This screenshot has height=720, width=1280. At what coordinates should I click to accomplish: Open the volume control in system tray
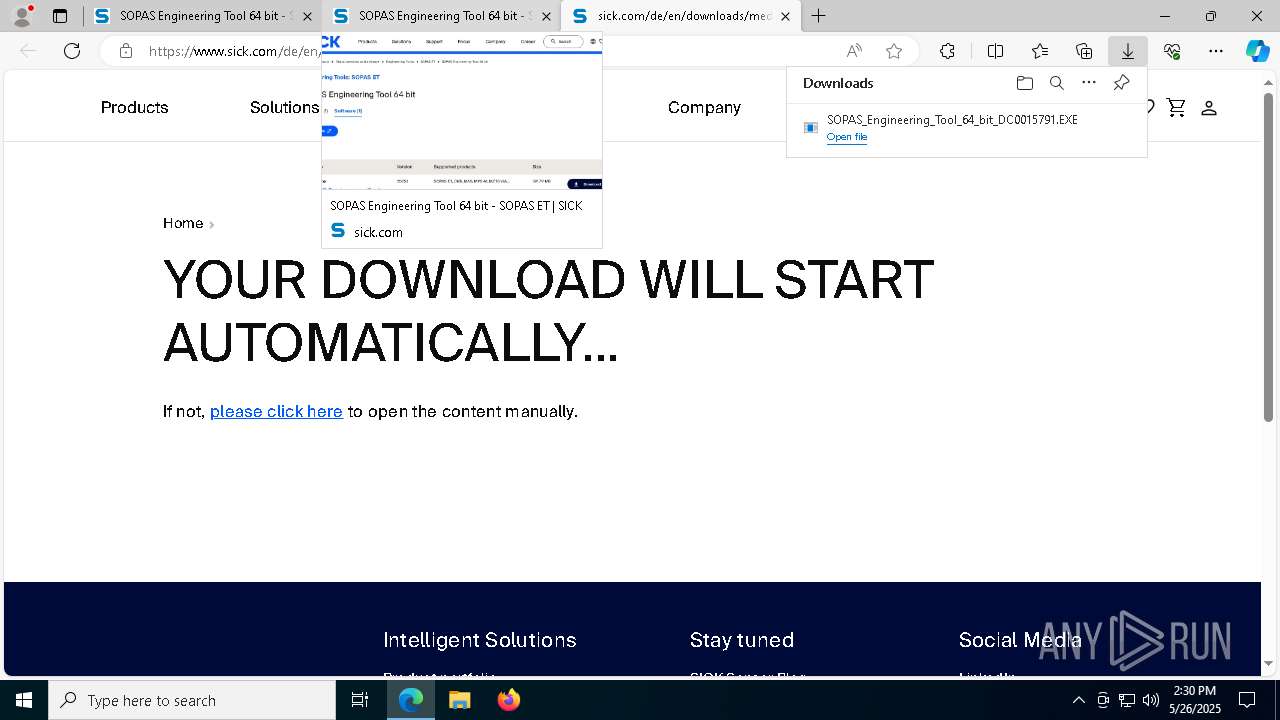(1151, 700)
